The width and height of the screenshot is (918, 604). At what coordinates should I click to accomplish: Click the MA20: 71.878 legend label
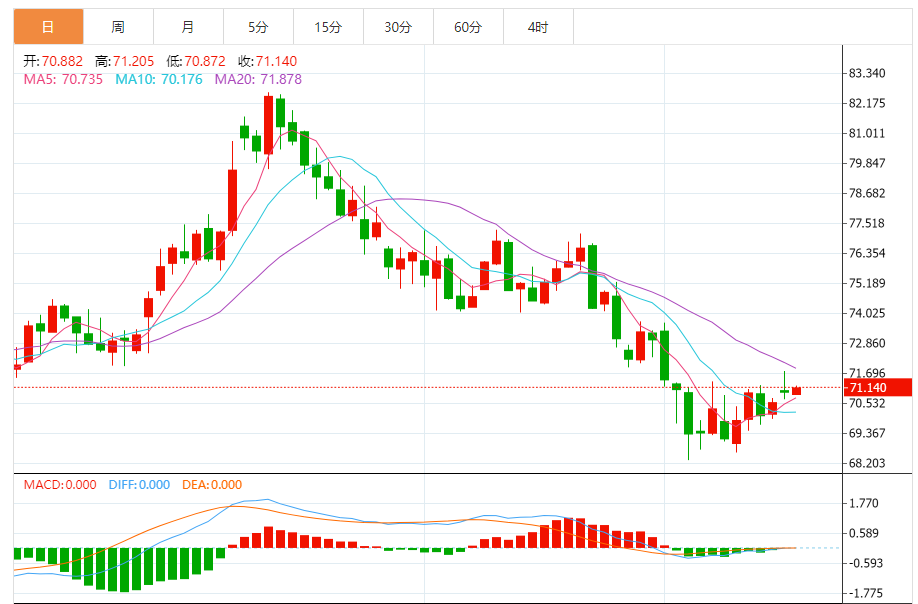(258, 80)
